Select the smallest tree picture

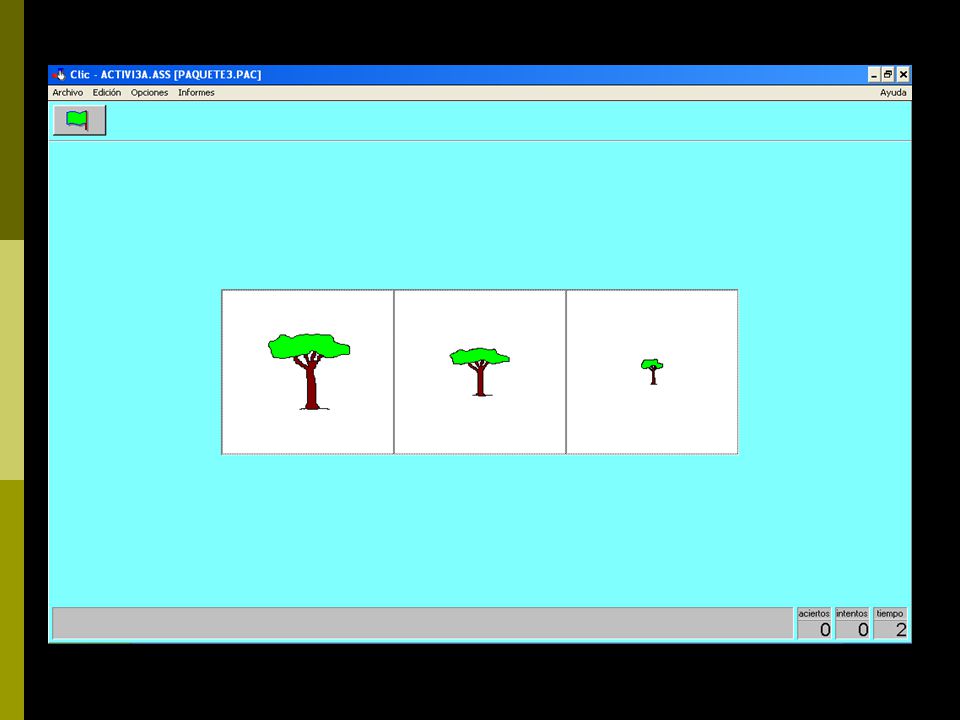tap(652, 372)
